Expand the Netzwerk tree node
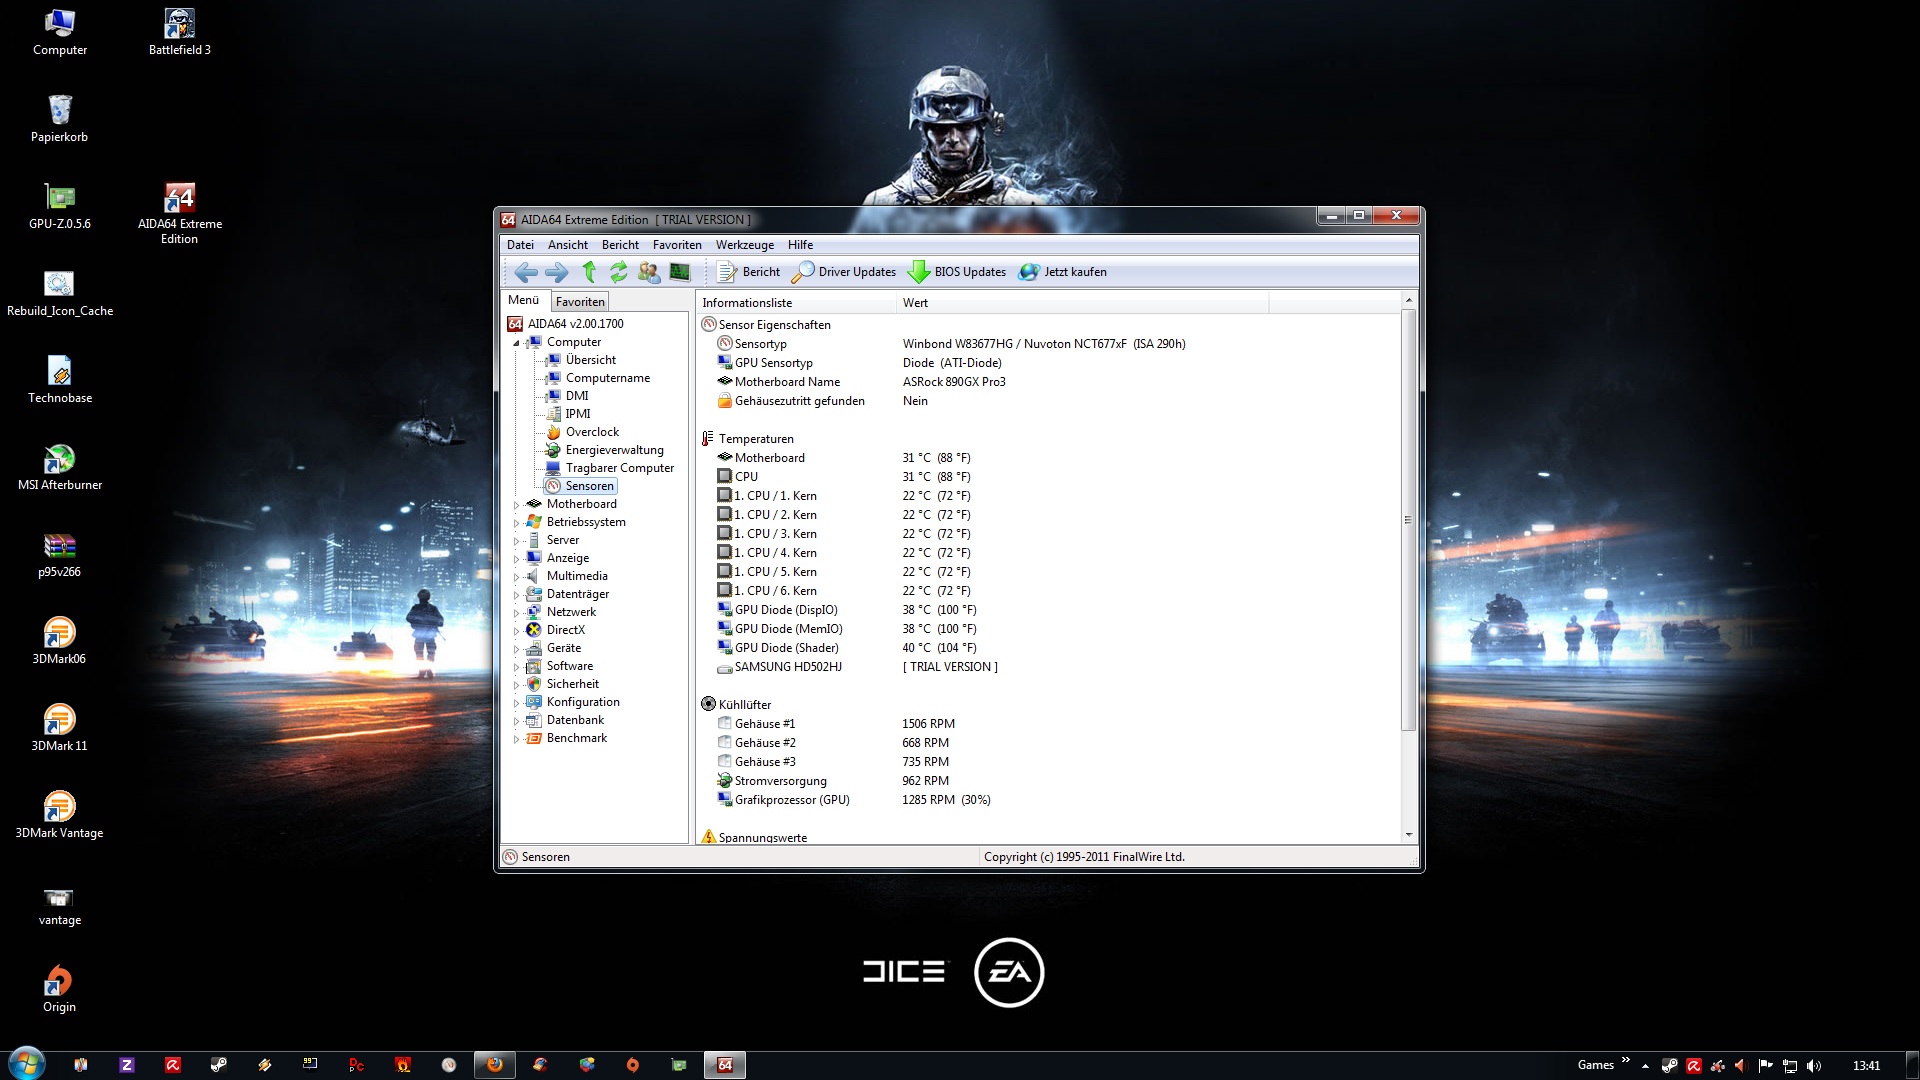This screenshot has width=1920, height=1080. point(517,613)
